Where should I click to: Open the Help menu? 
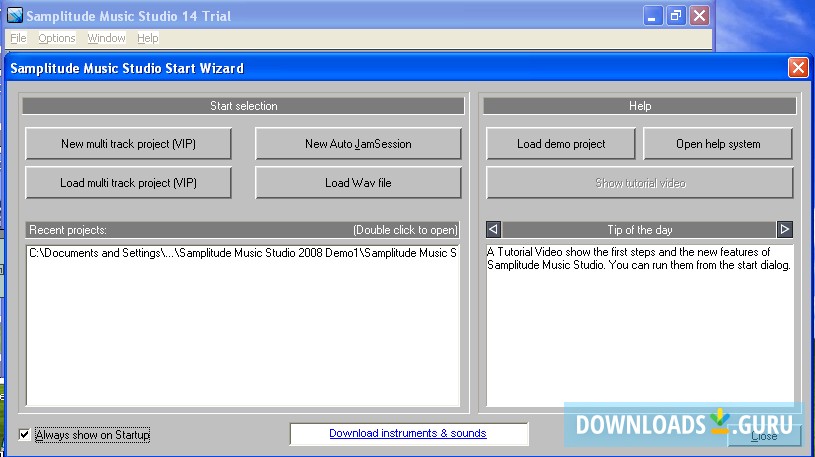tap(148, 38)
